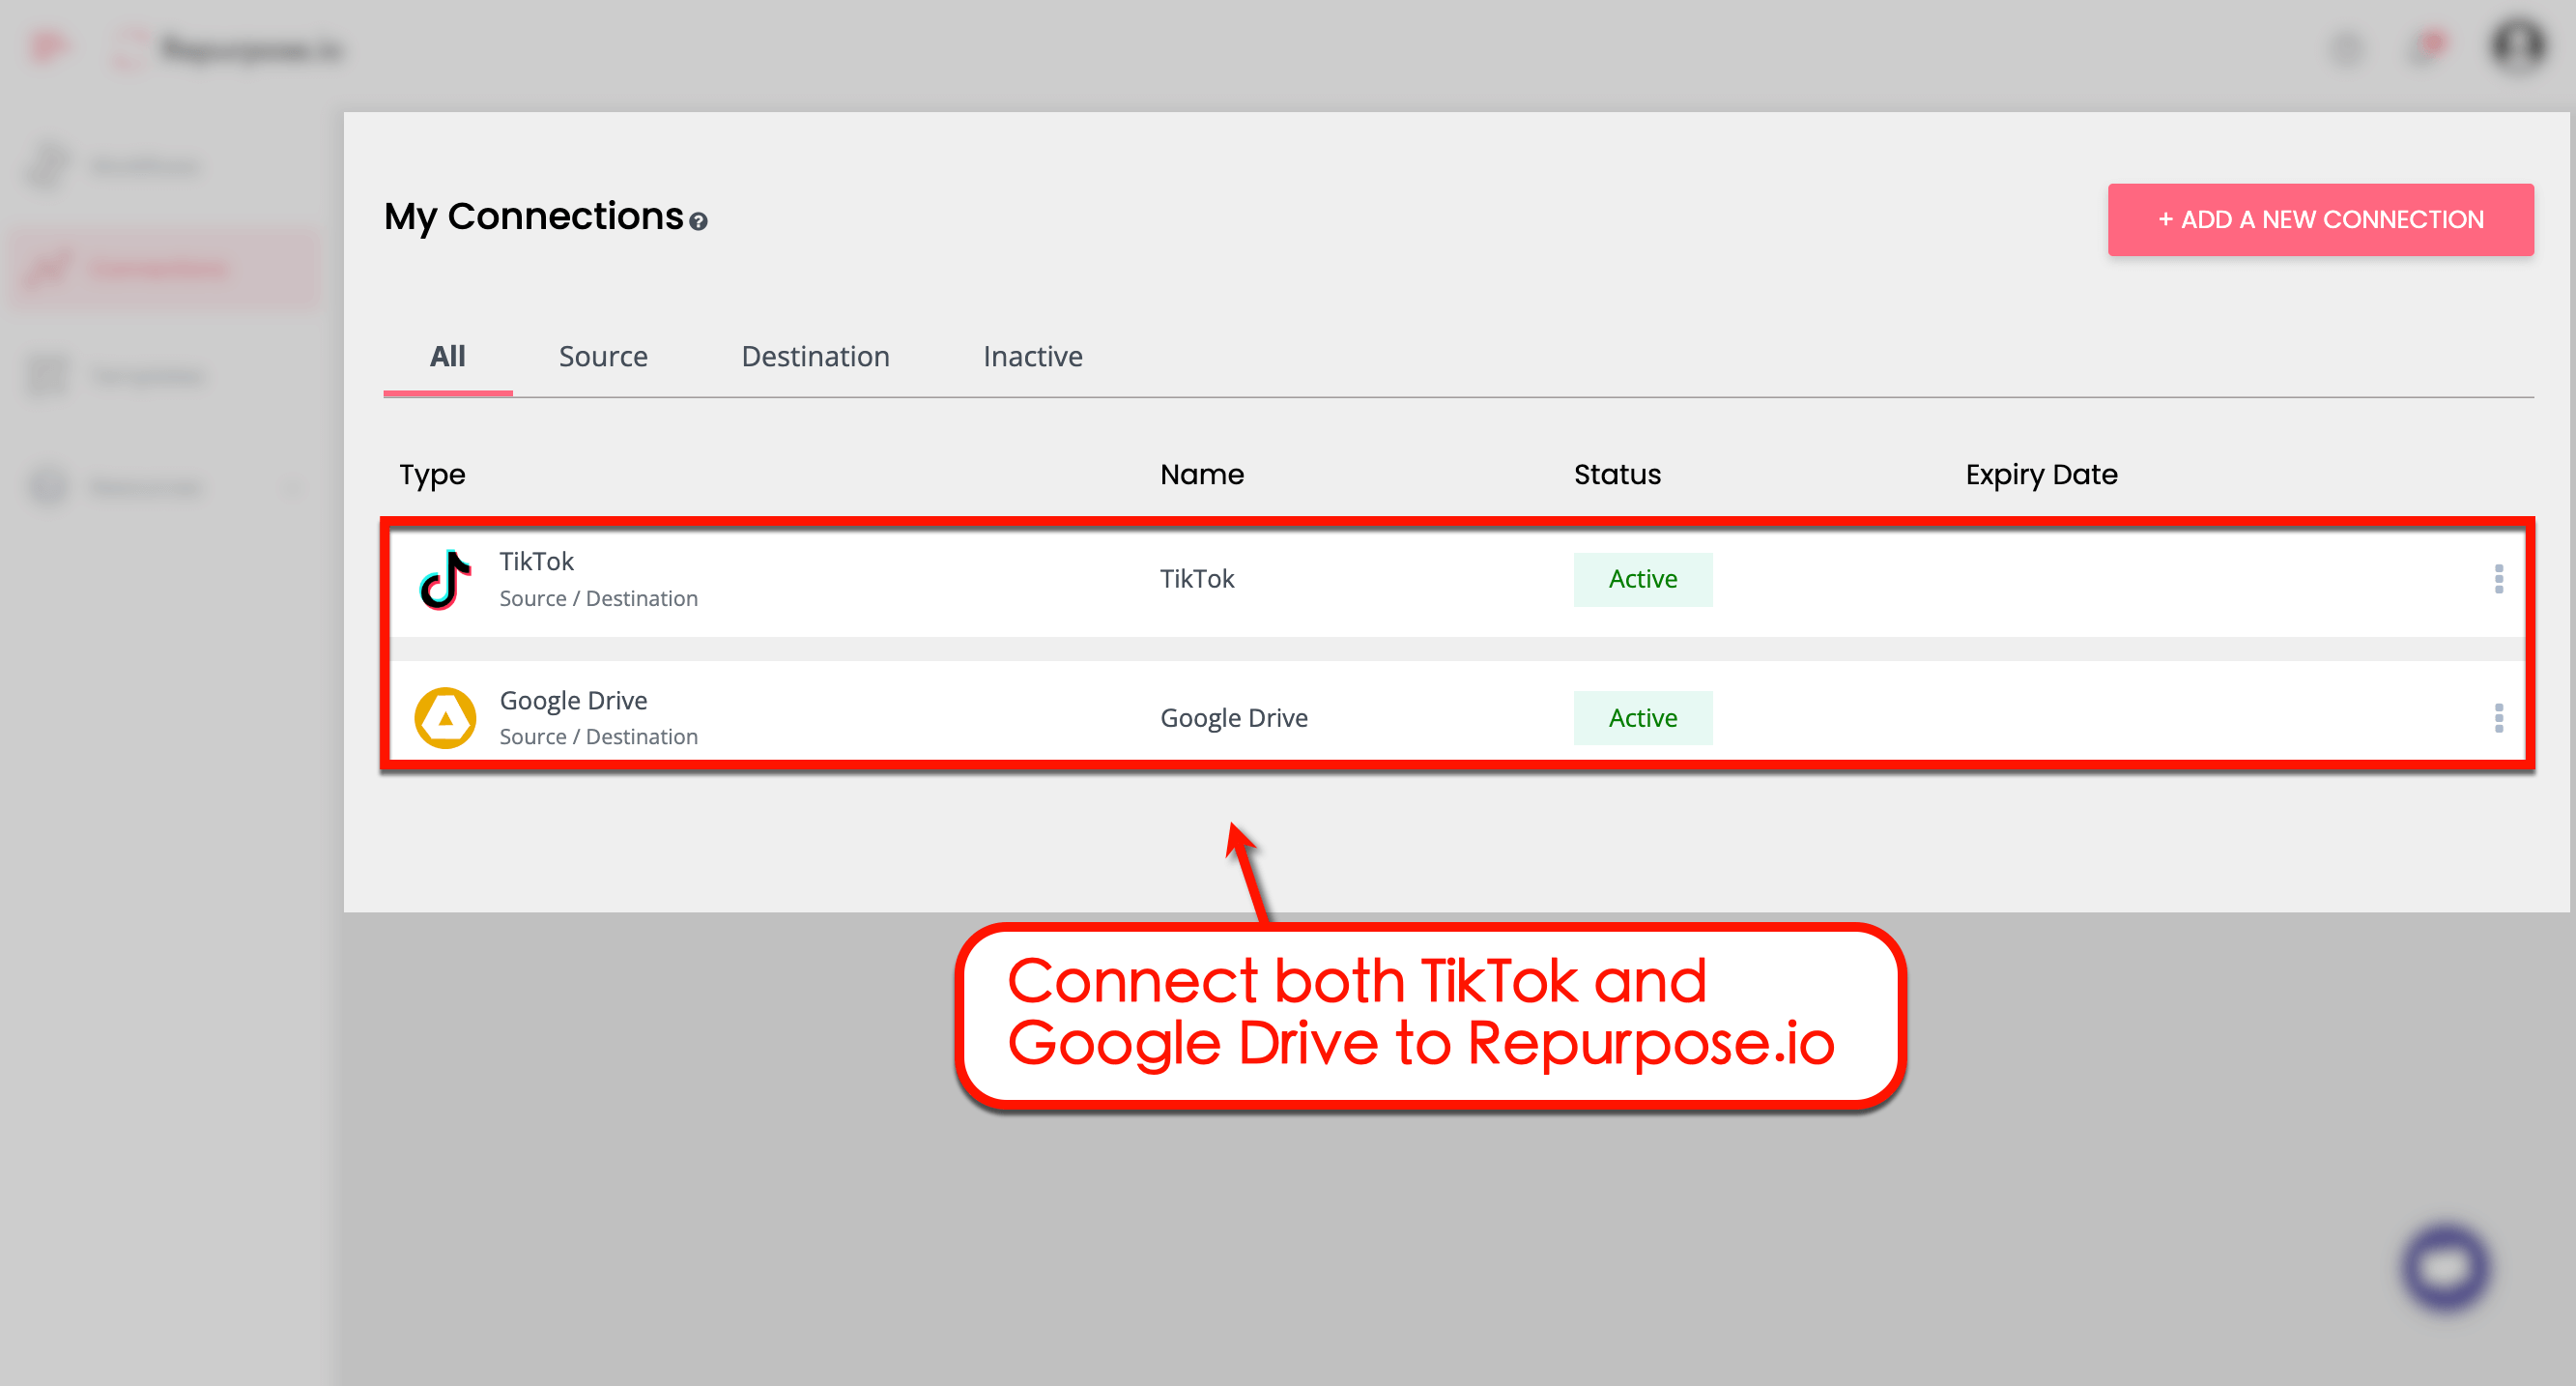Viewport: 2576px width, 1386px height.
Task: Open the Workflows sidebar icon
Action: coord(46,165)
